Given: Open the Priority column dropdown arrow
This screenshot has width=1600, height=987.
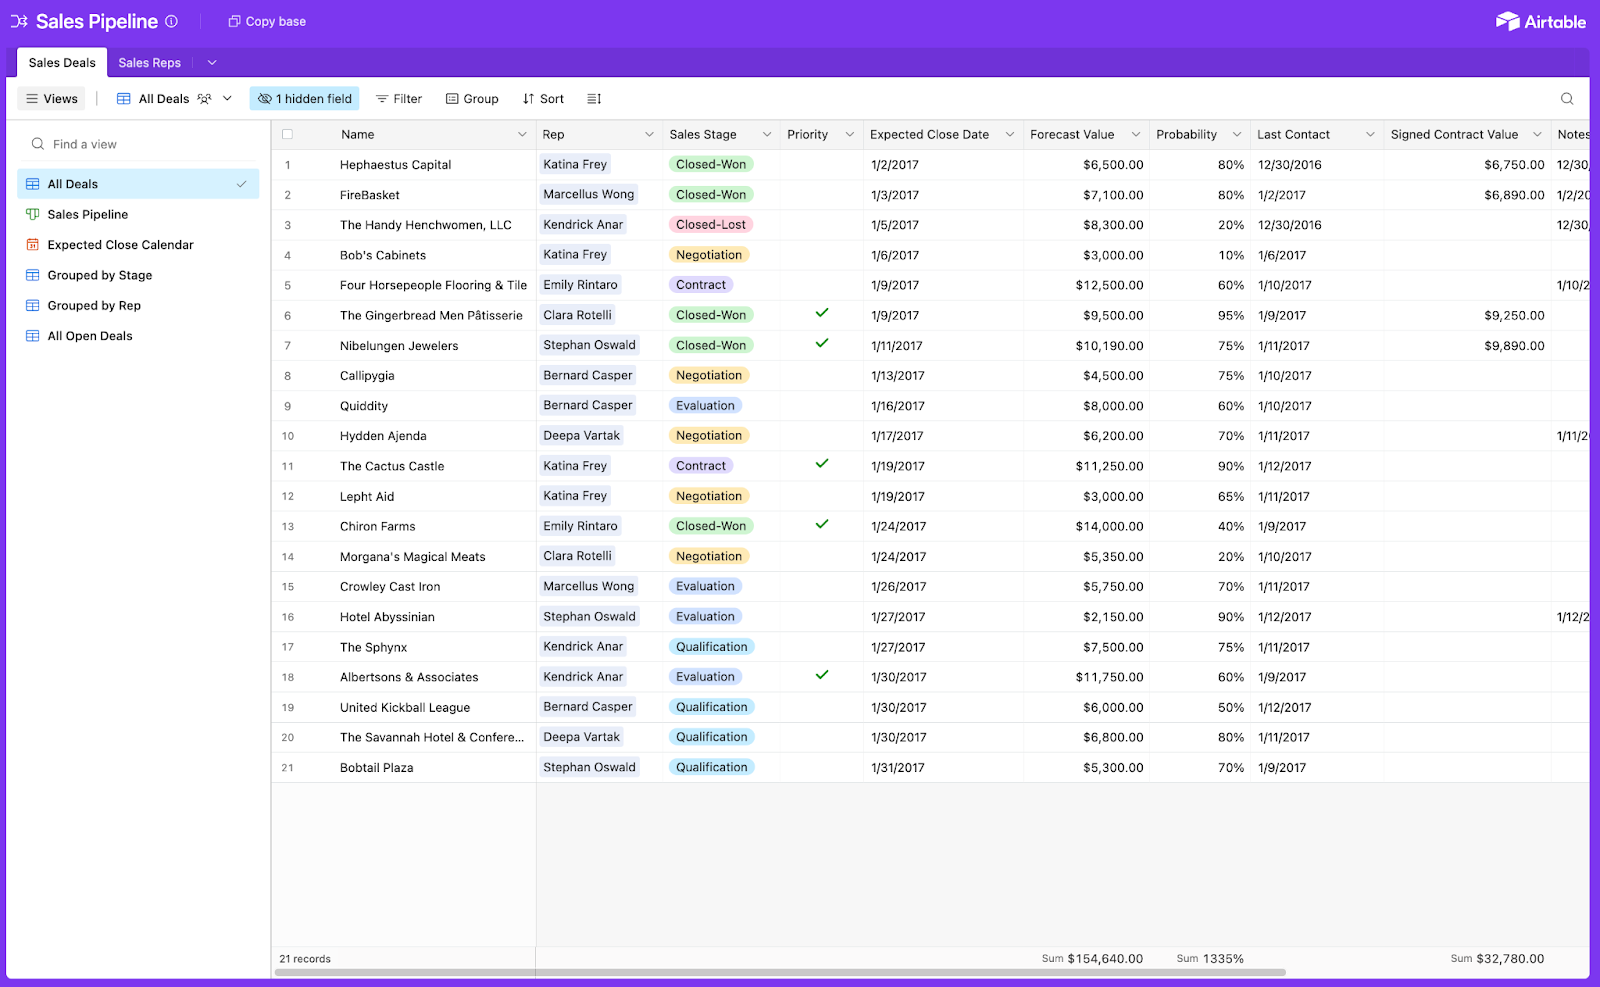Looking at the screenshot, I should [x=850, y=134].
